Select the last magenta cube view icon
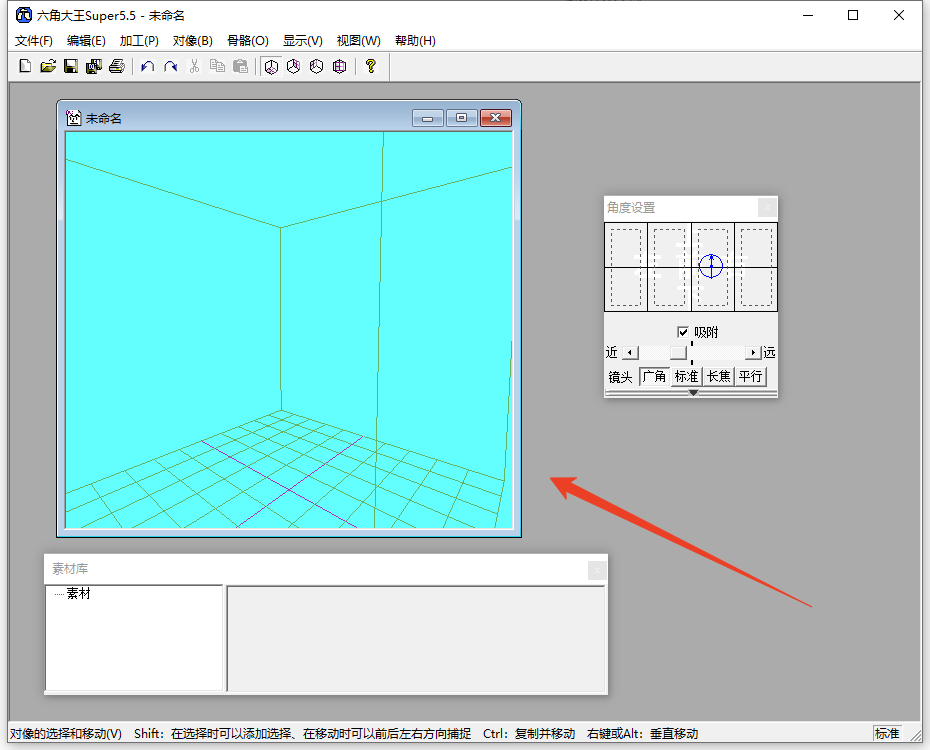This screenshot has height=750, width=930. coord(340,67)
